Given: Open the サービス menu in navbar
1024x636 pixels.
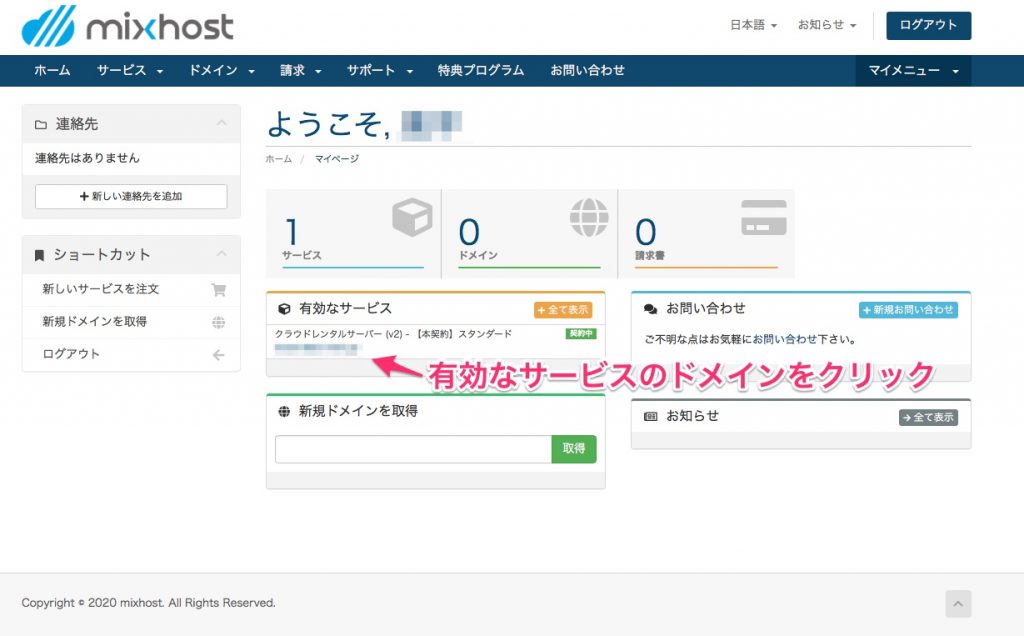Looking at the screenshot, I should click(x=129, y=71).
